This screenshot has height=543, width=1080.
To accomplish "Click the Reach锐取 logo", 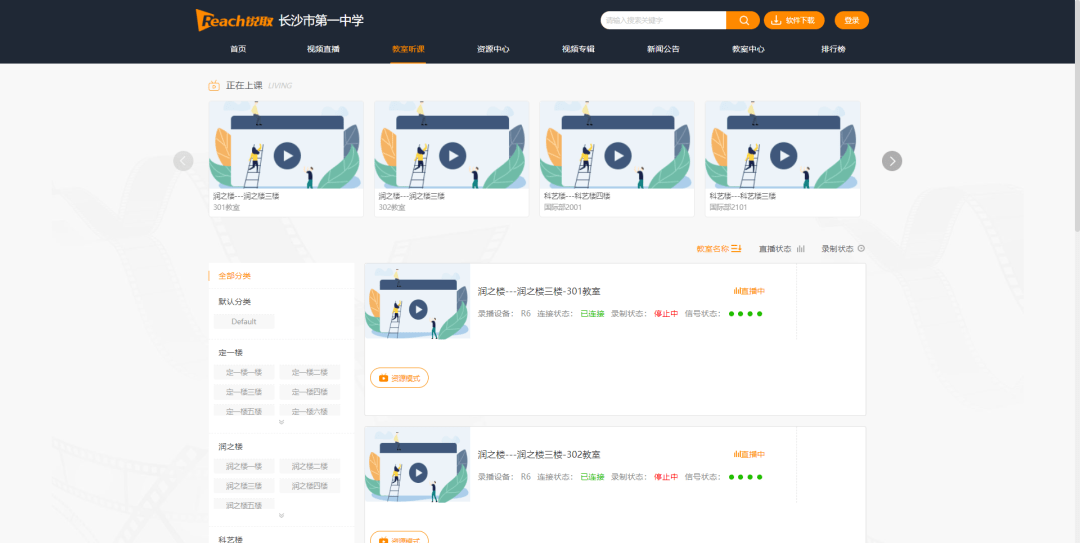I will [x=234, y=20].
